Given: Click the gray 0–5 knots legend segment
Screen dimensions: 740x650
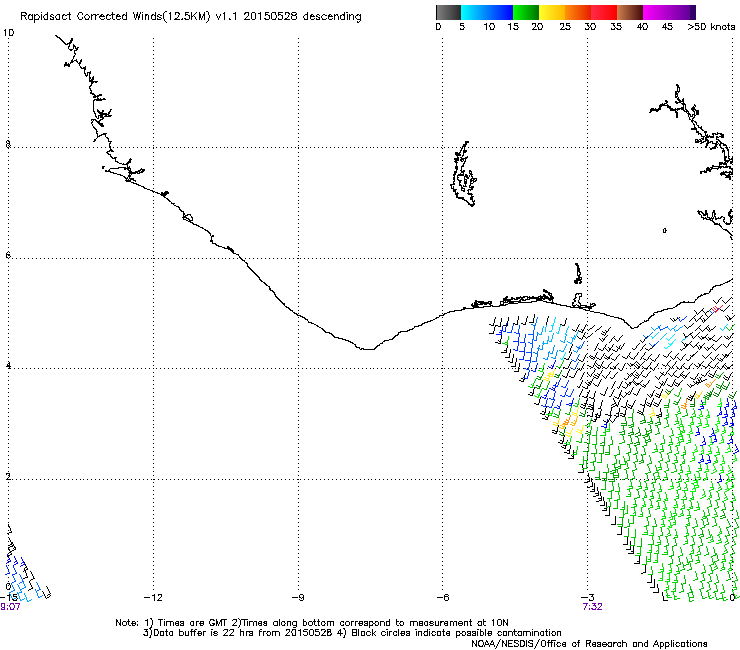Looking at the screenshot, I should point(448,12).
